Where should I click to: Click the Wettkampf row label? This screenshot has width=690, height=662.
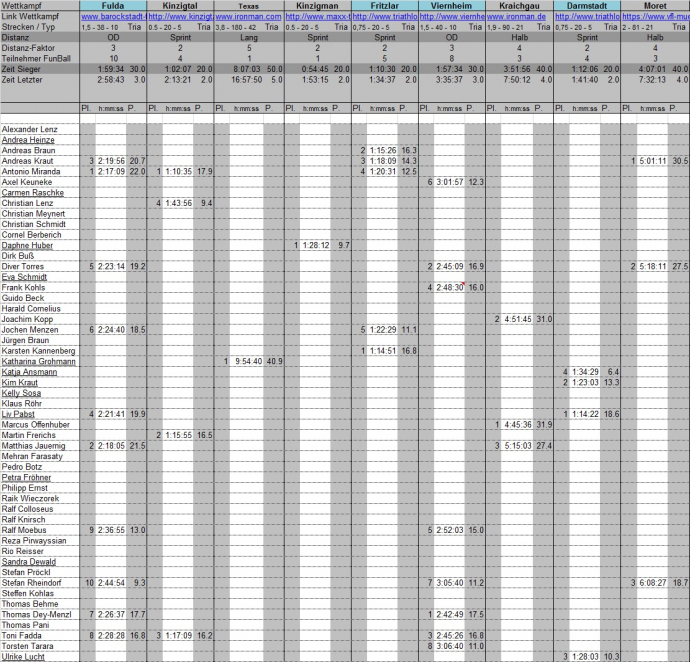(x=22, y=6)
